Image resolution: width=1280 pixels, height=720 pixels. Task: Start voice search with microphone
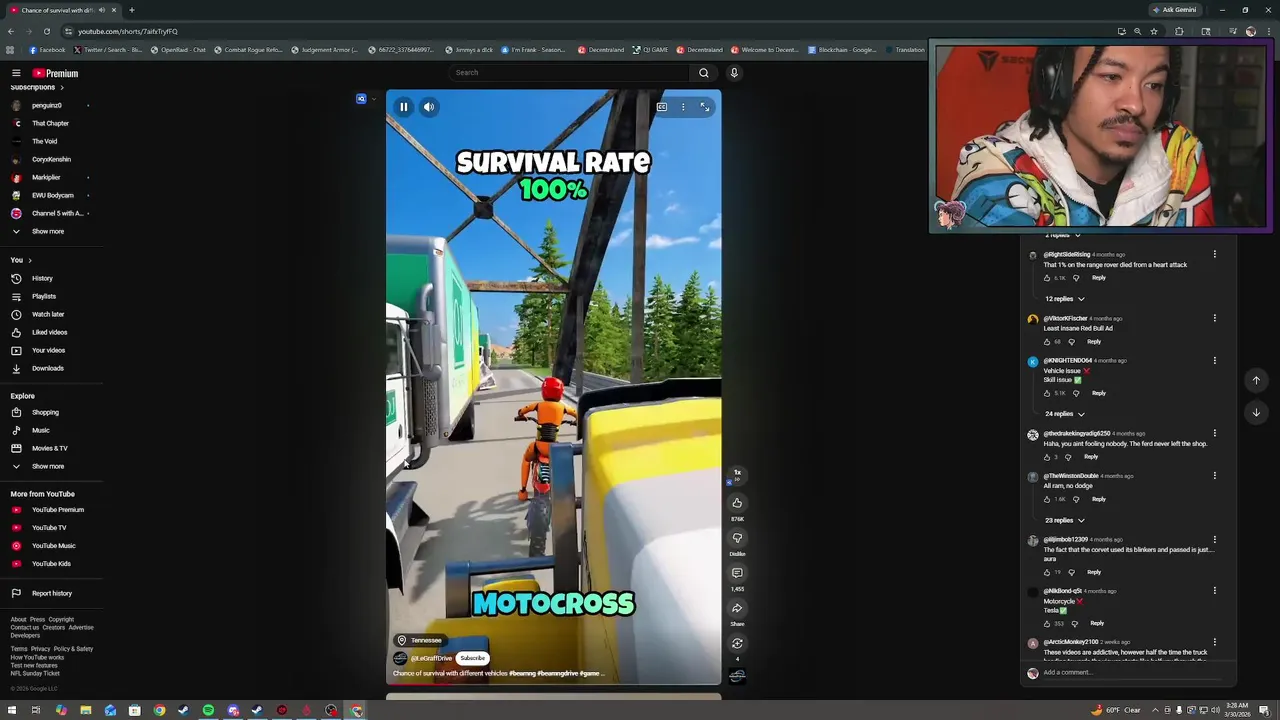[x=734, y=72]
